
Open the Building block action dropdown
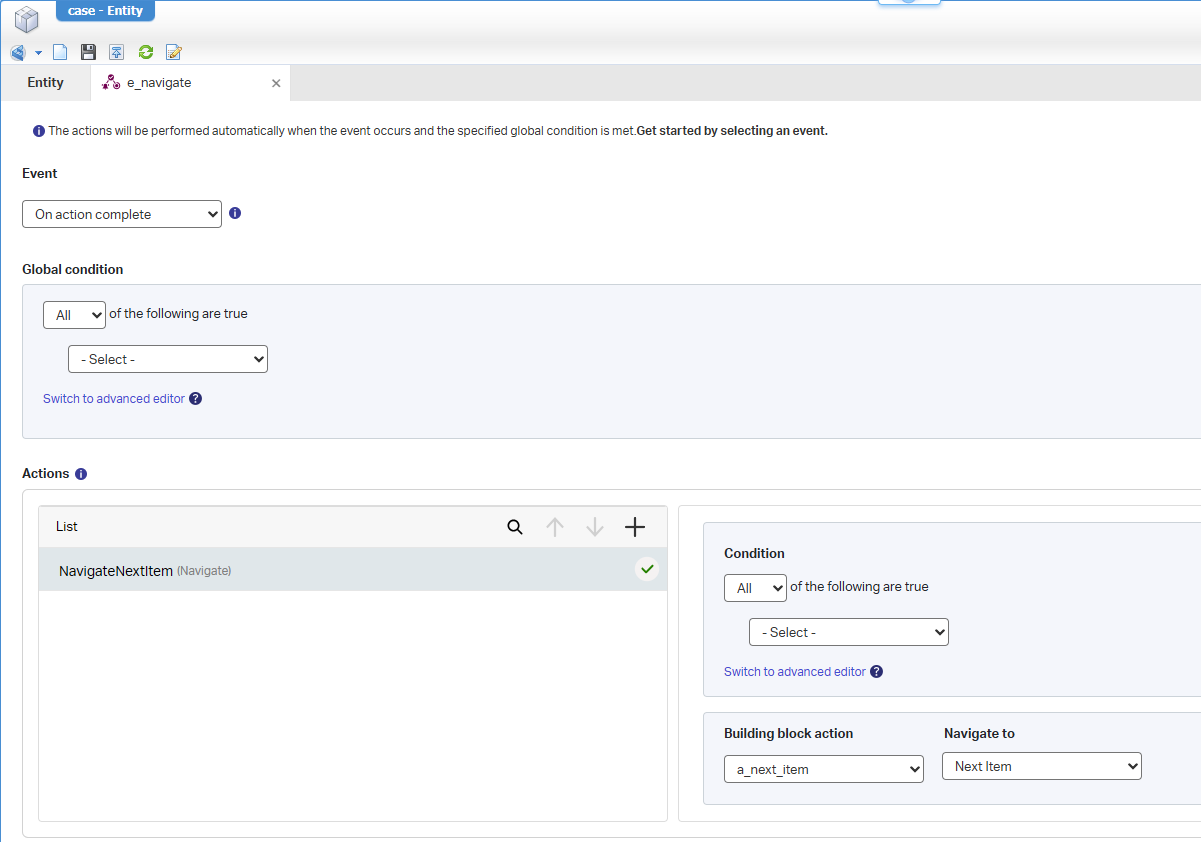[823, 769]
